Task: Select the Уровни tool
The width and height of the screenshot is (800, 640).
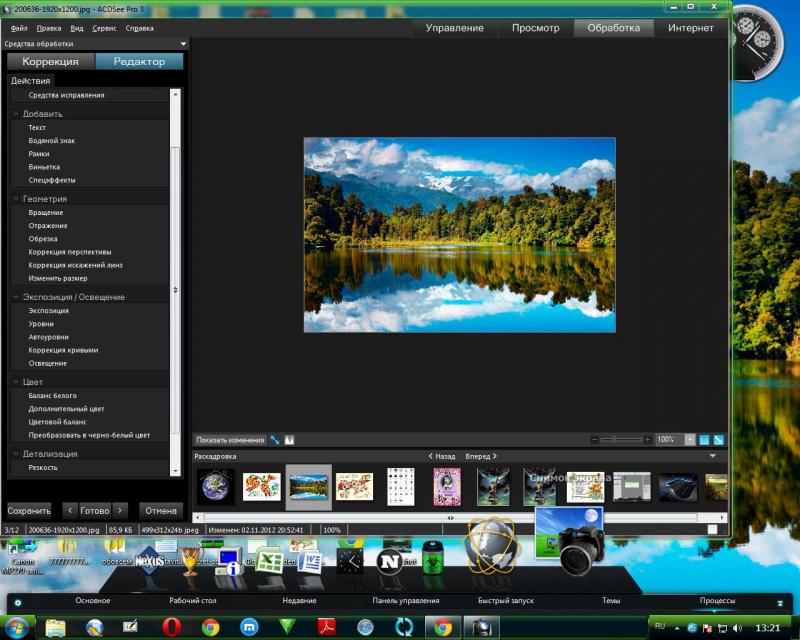Action: [41, 324]
